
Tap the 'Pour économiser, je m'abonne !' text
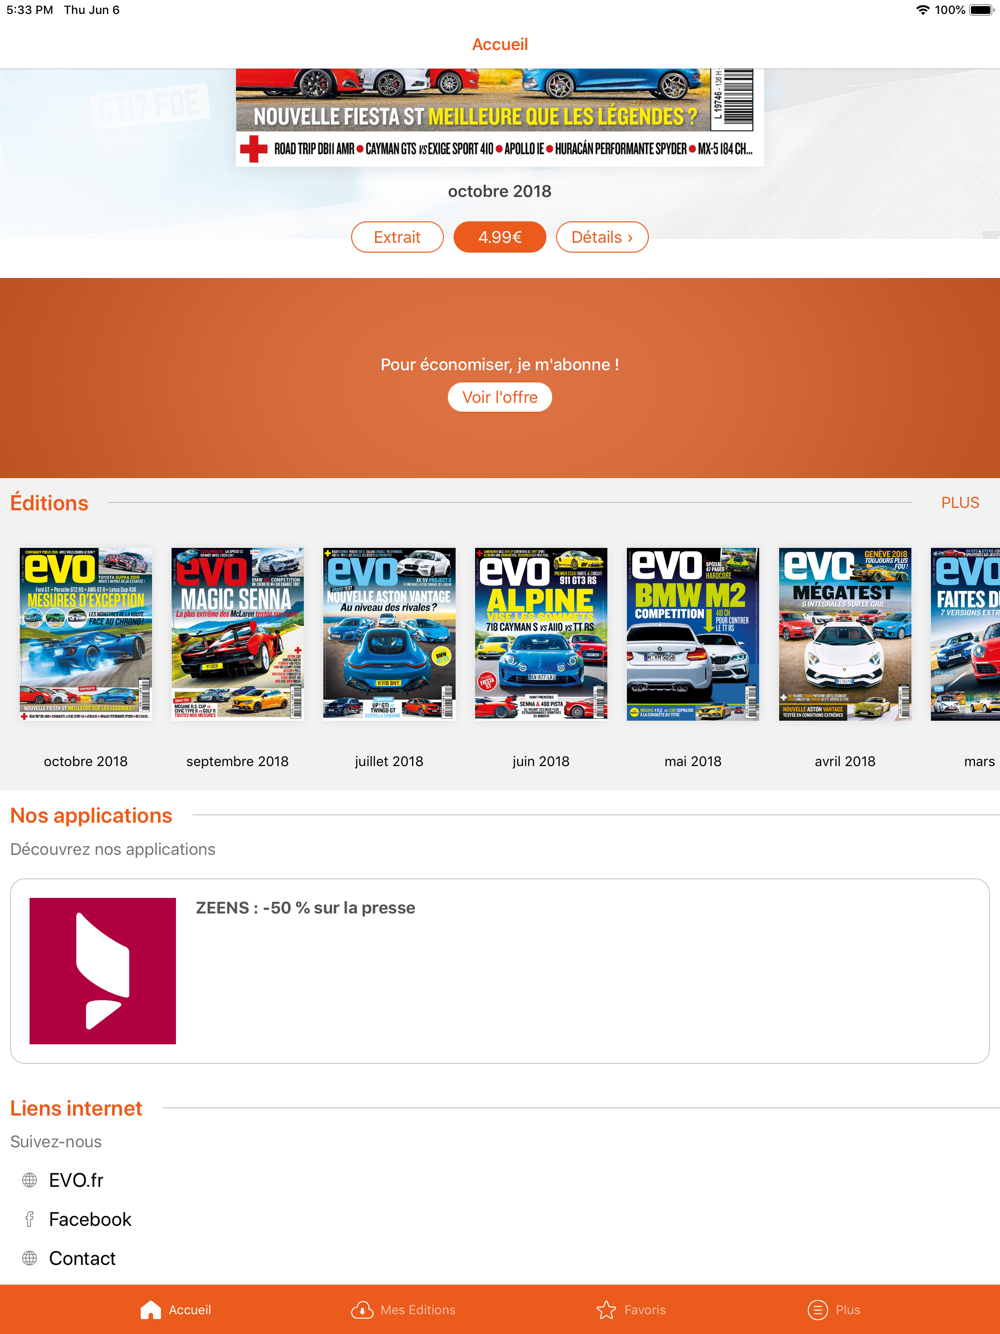[x=500, y=365]
